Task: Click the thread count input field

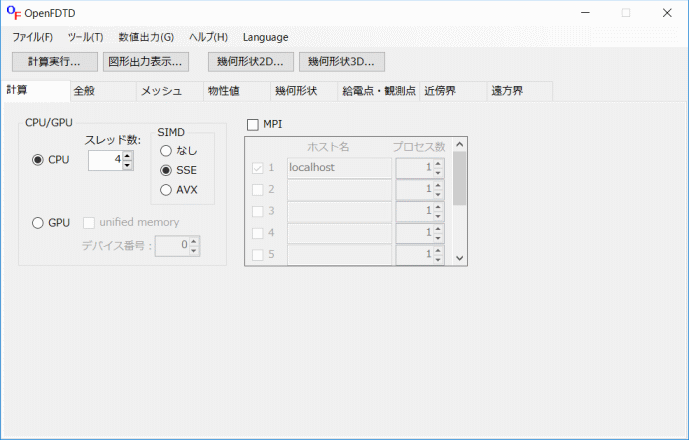Action: 105,160
